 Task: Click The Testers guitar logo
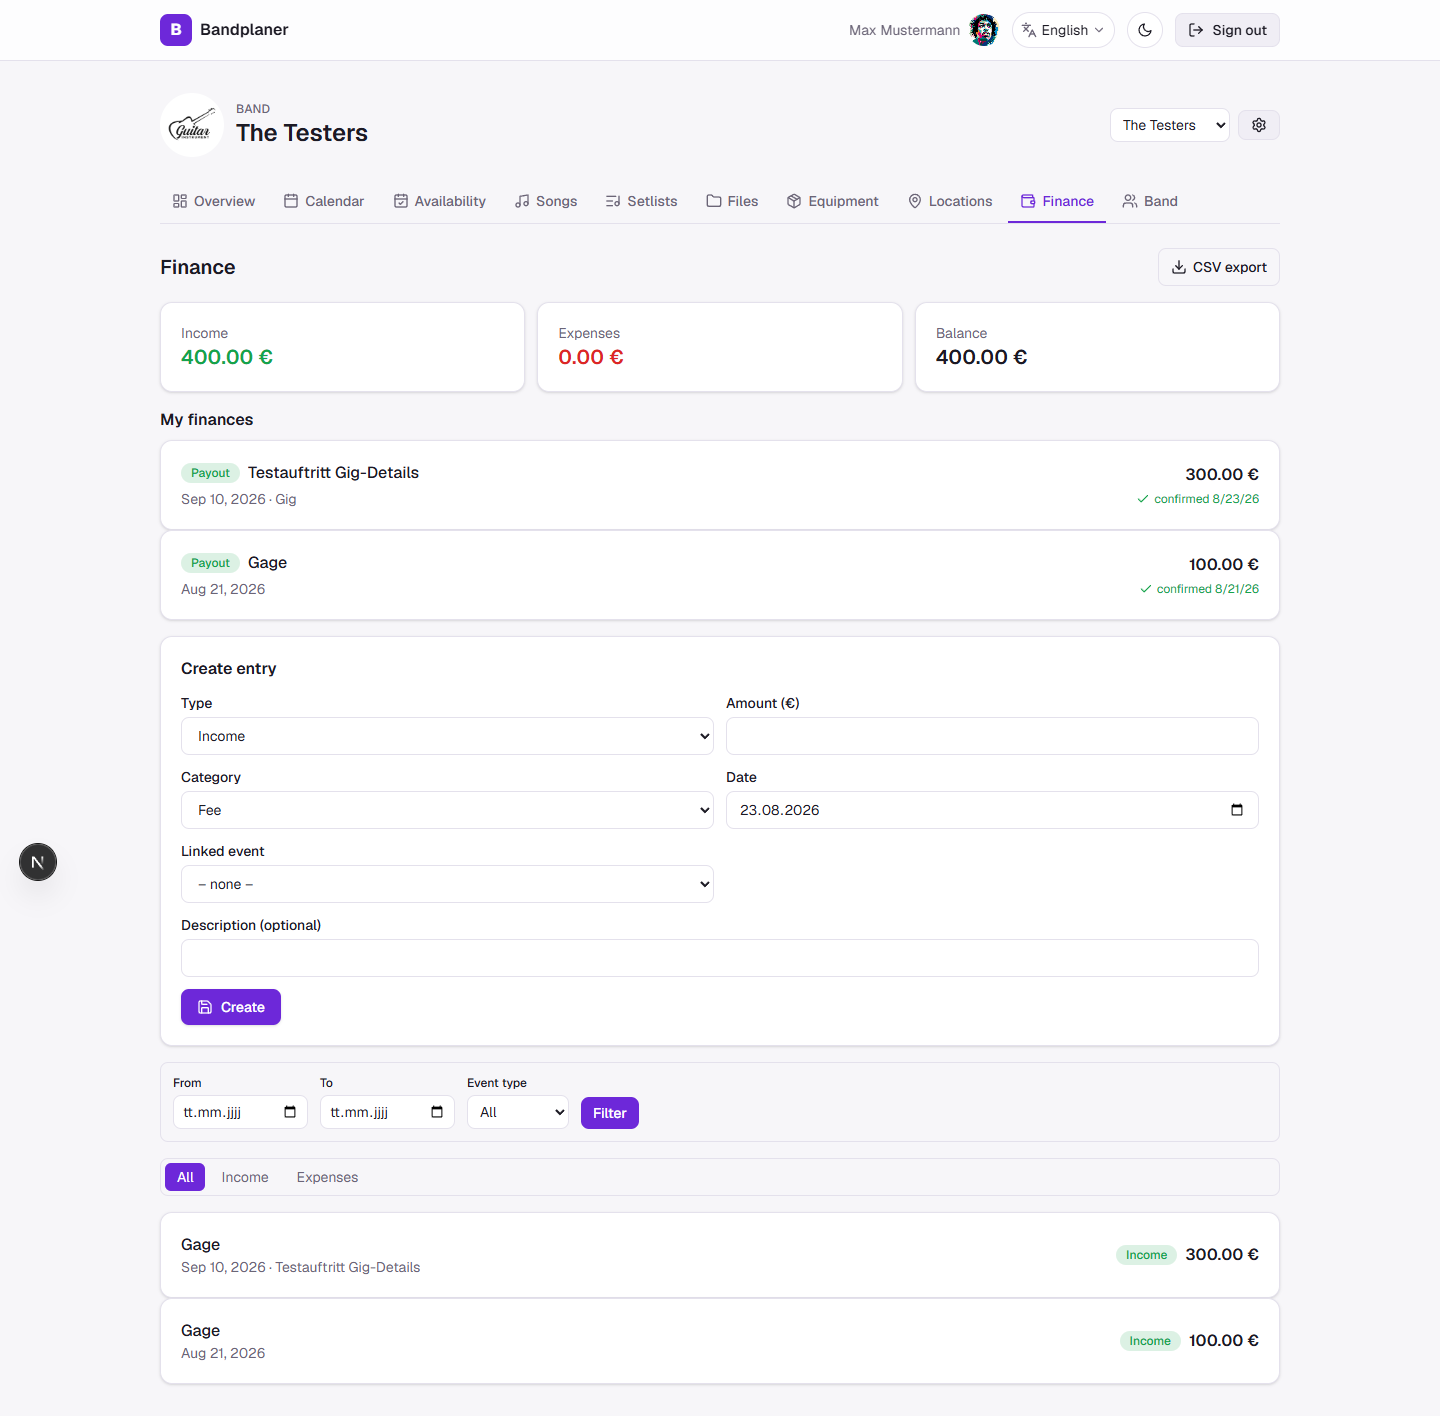click(192, 125)
